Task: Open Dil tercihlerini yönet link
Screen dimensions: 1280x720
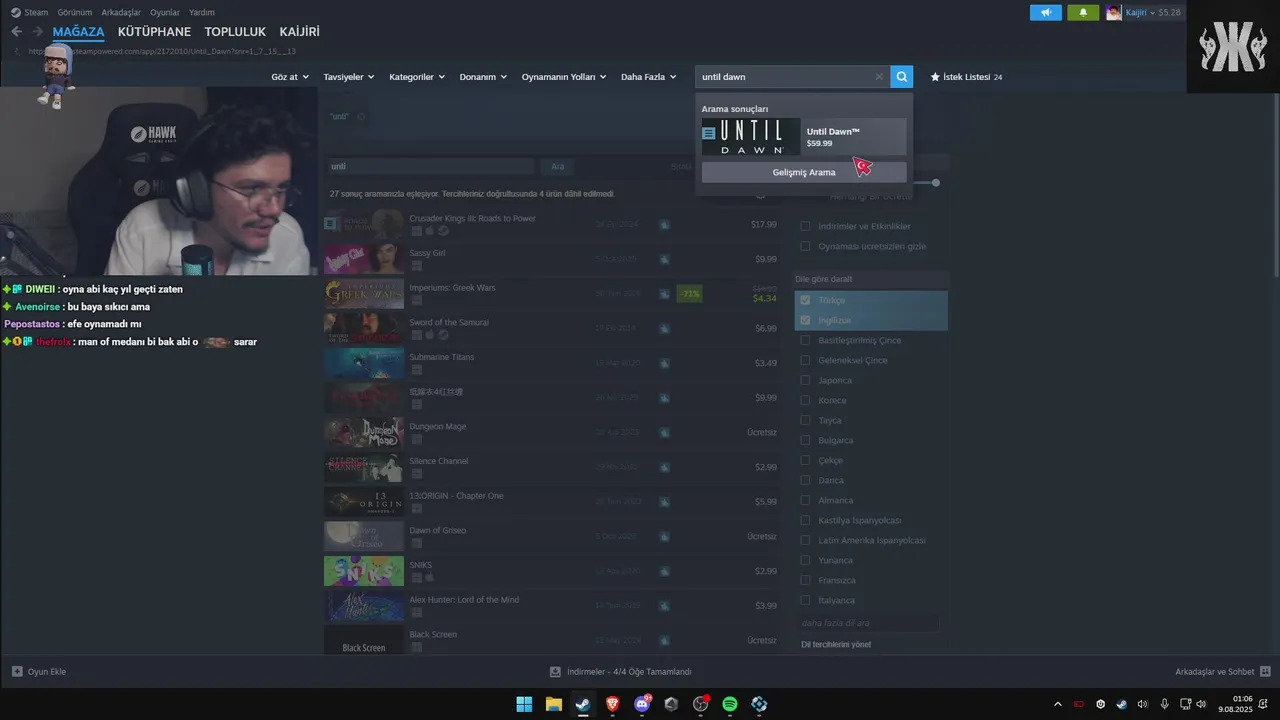Action: tap(836, 645)
